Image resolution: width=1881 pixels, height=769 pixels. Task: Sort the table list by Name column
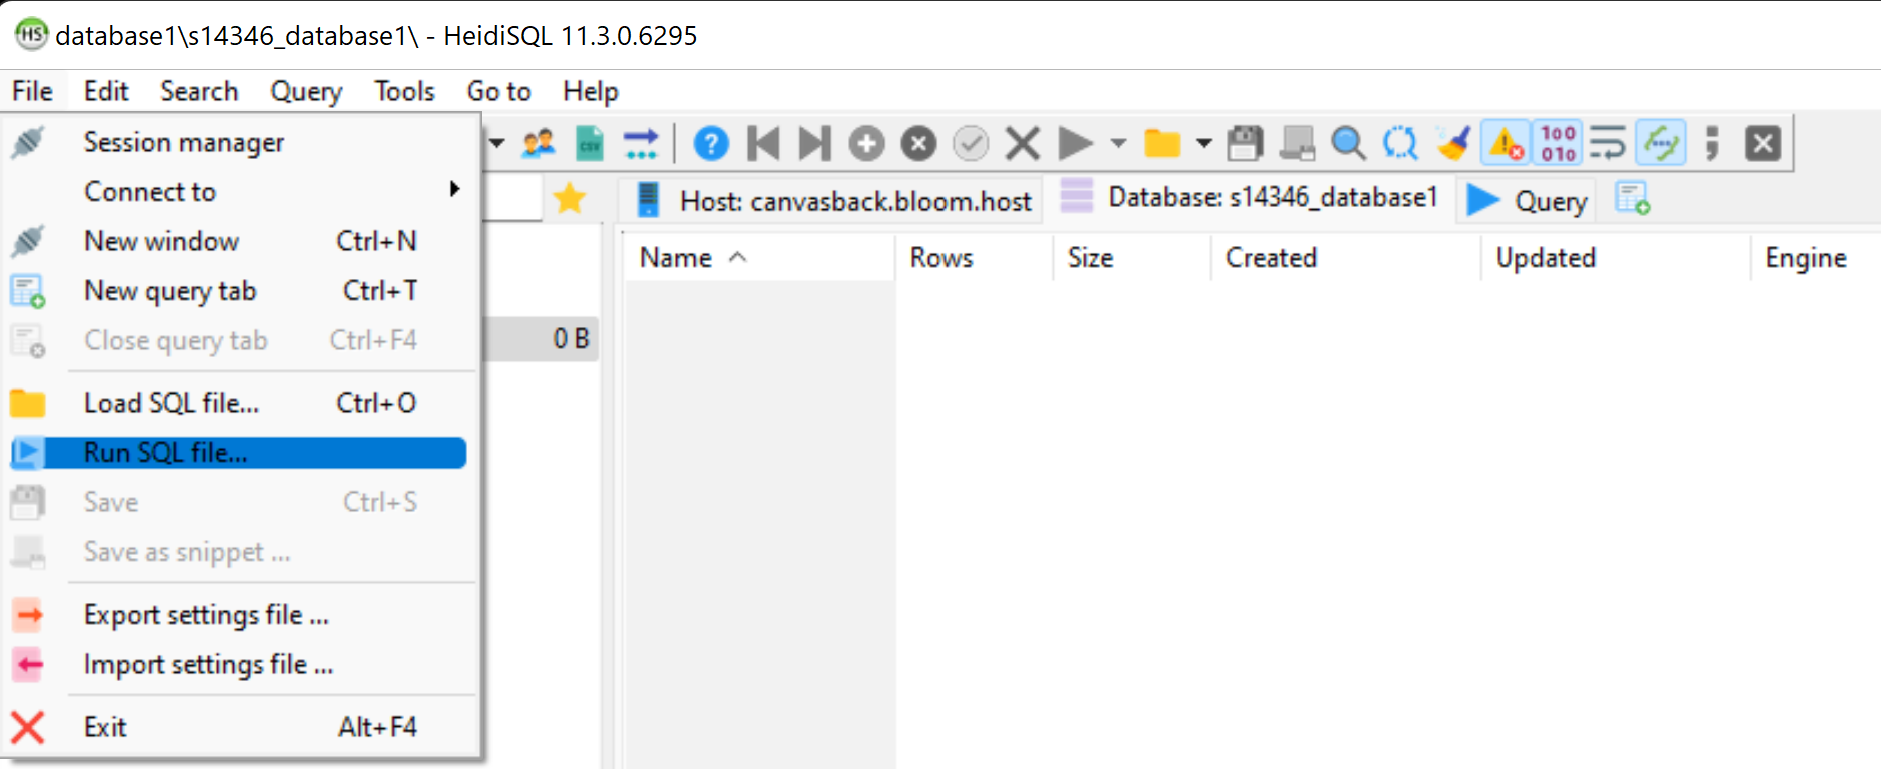pos(676,258)
